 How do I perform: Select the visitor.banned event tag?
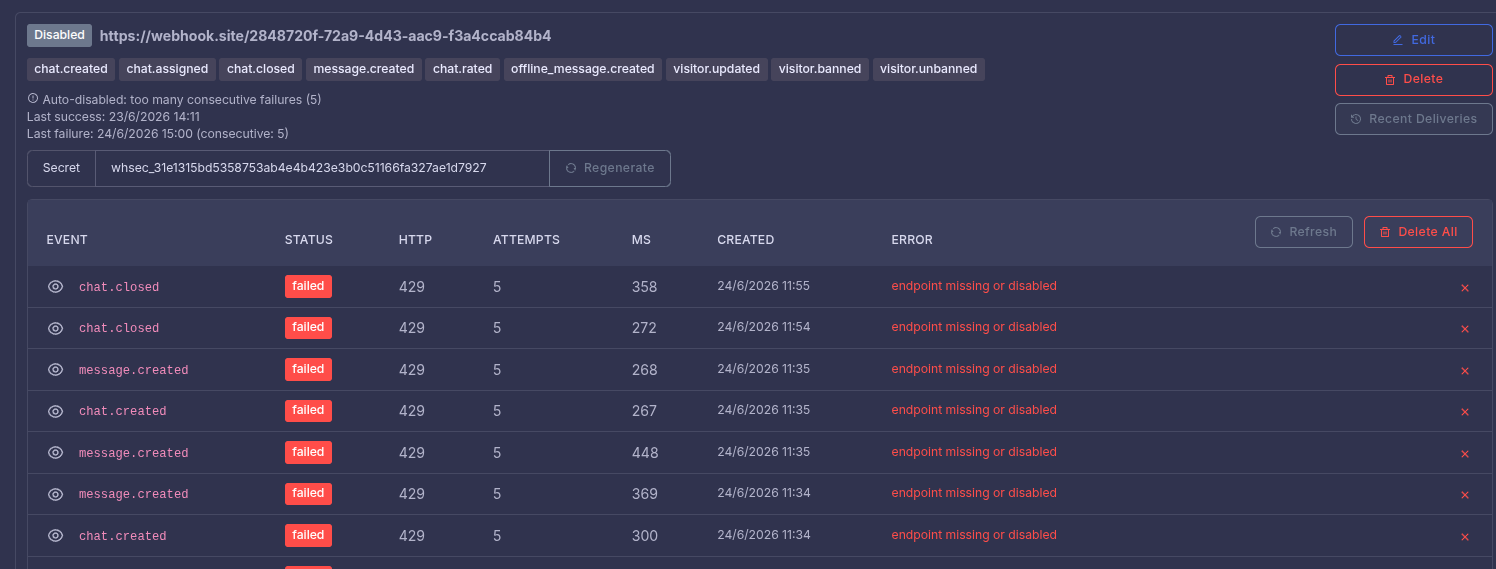pos(820,69)
